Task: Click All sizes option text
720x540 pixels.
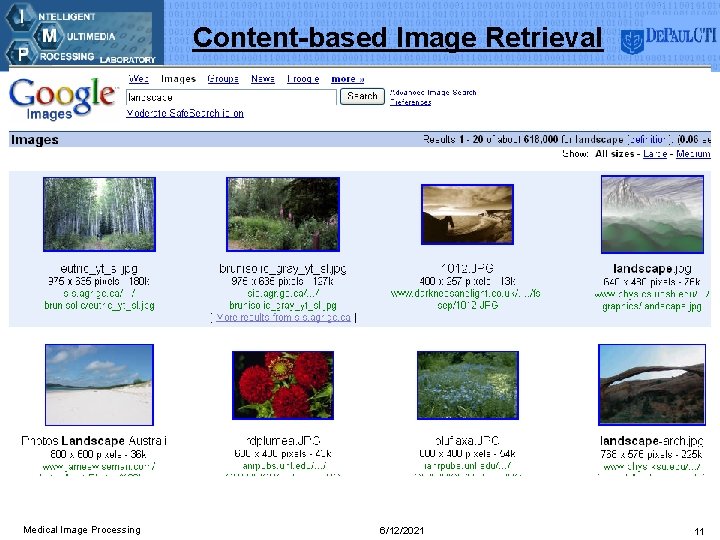Action: click(x=614, y=154)
